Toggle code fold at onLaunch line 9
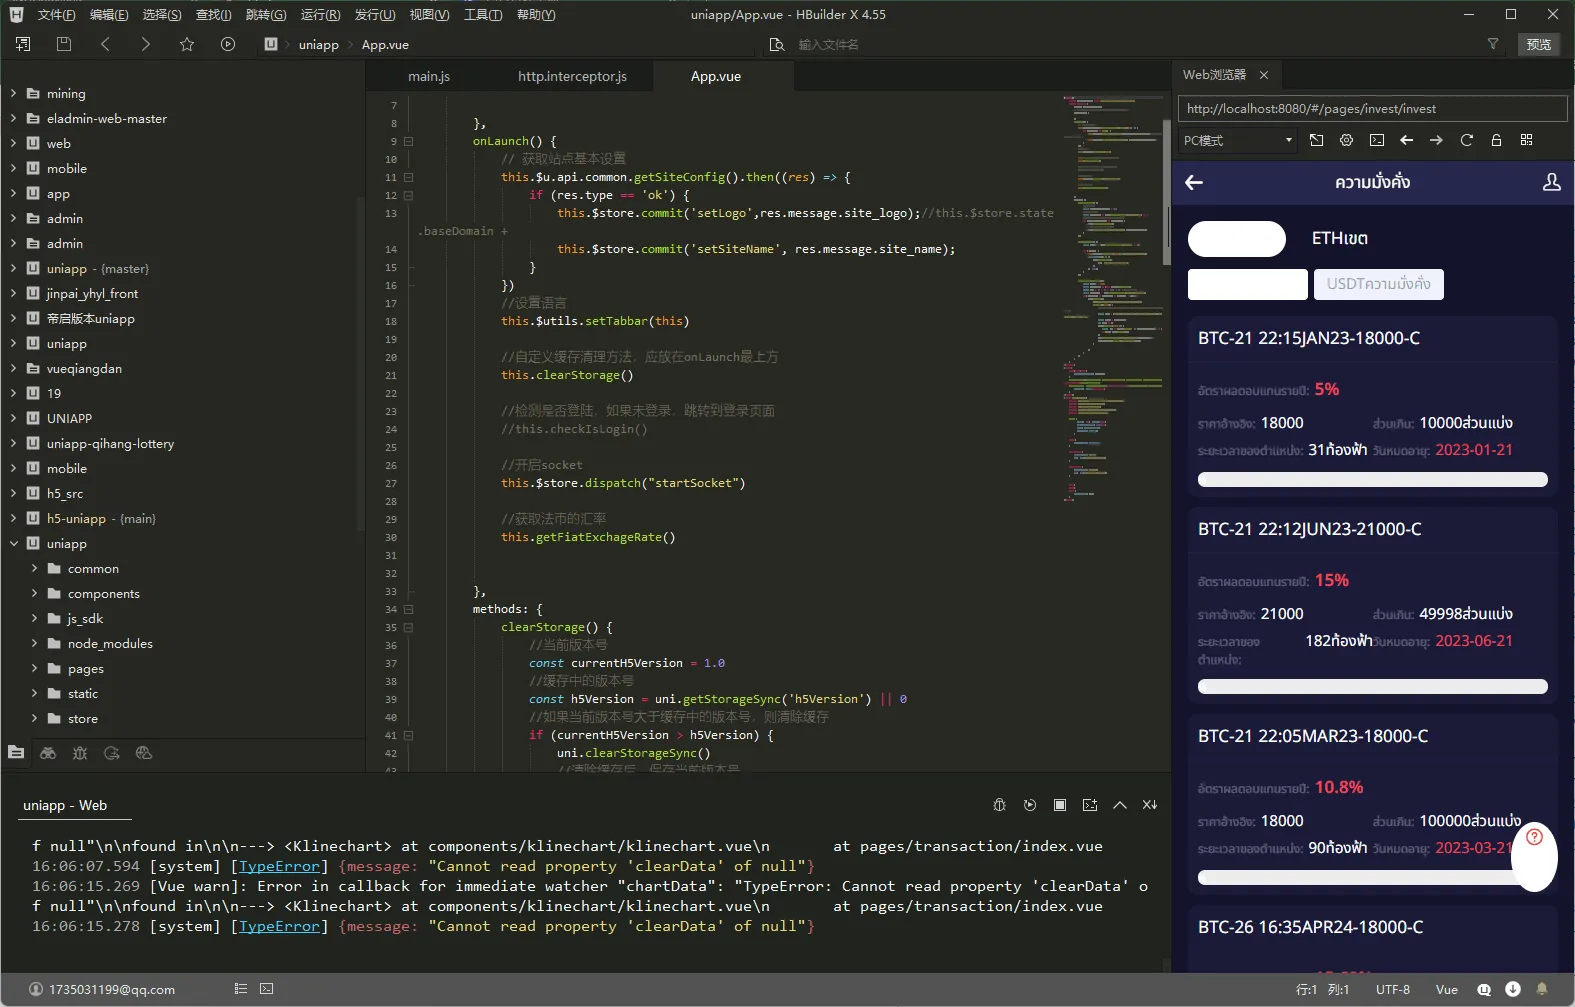This screenshot has height=1007, width=1575. click(408, 142)
